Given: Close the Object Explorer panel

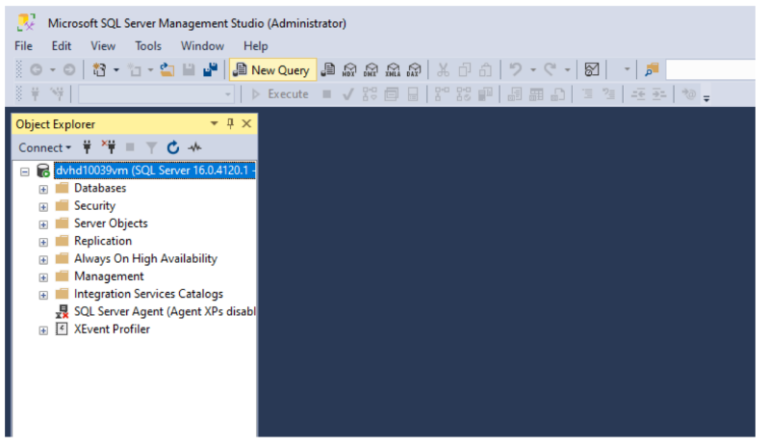Looking at the screenshot, I should pos(246,123).
